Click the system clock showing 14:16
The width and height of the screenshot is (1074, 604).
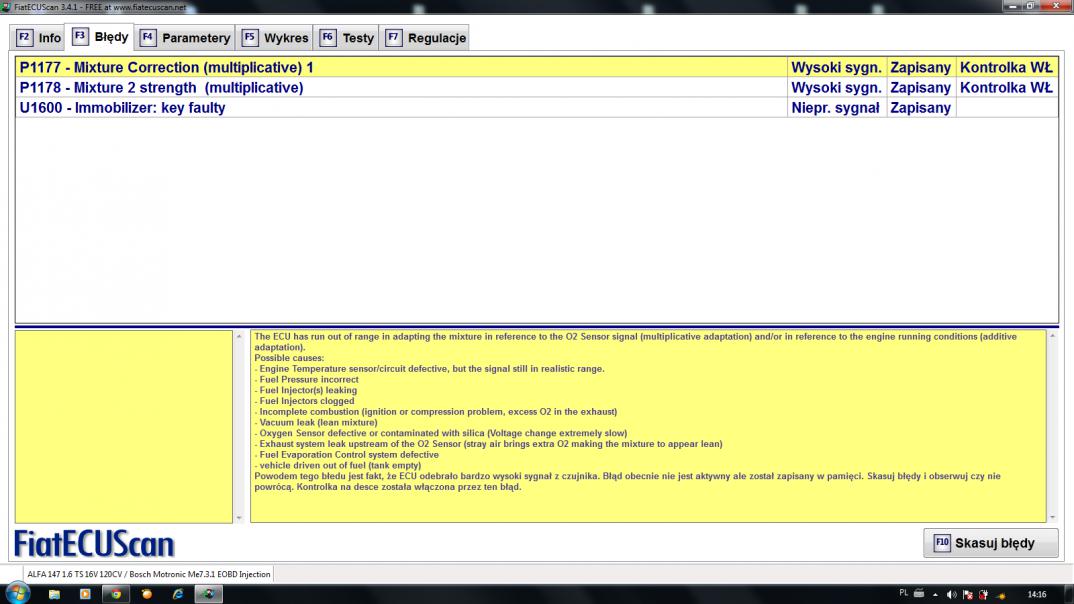[x=1037, y=594]
